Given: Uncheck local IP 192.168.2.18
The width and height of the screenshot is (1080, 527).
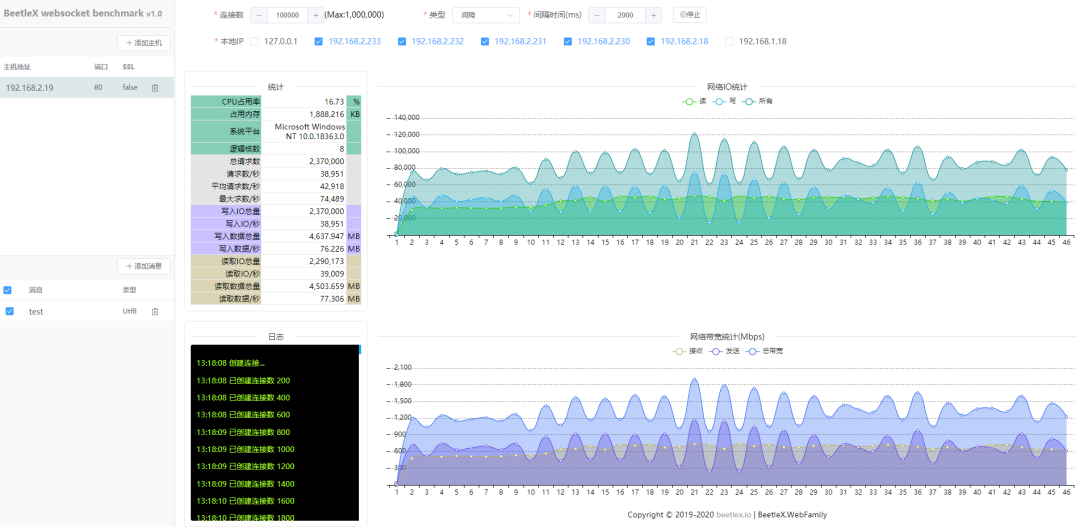Looking at the screenshot, I should click(650, 41).
